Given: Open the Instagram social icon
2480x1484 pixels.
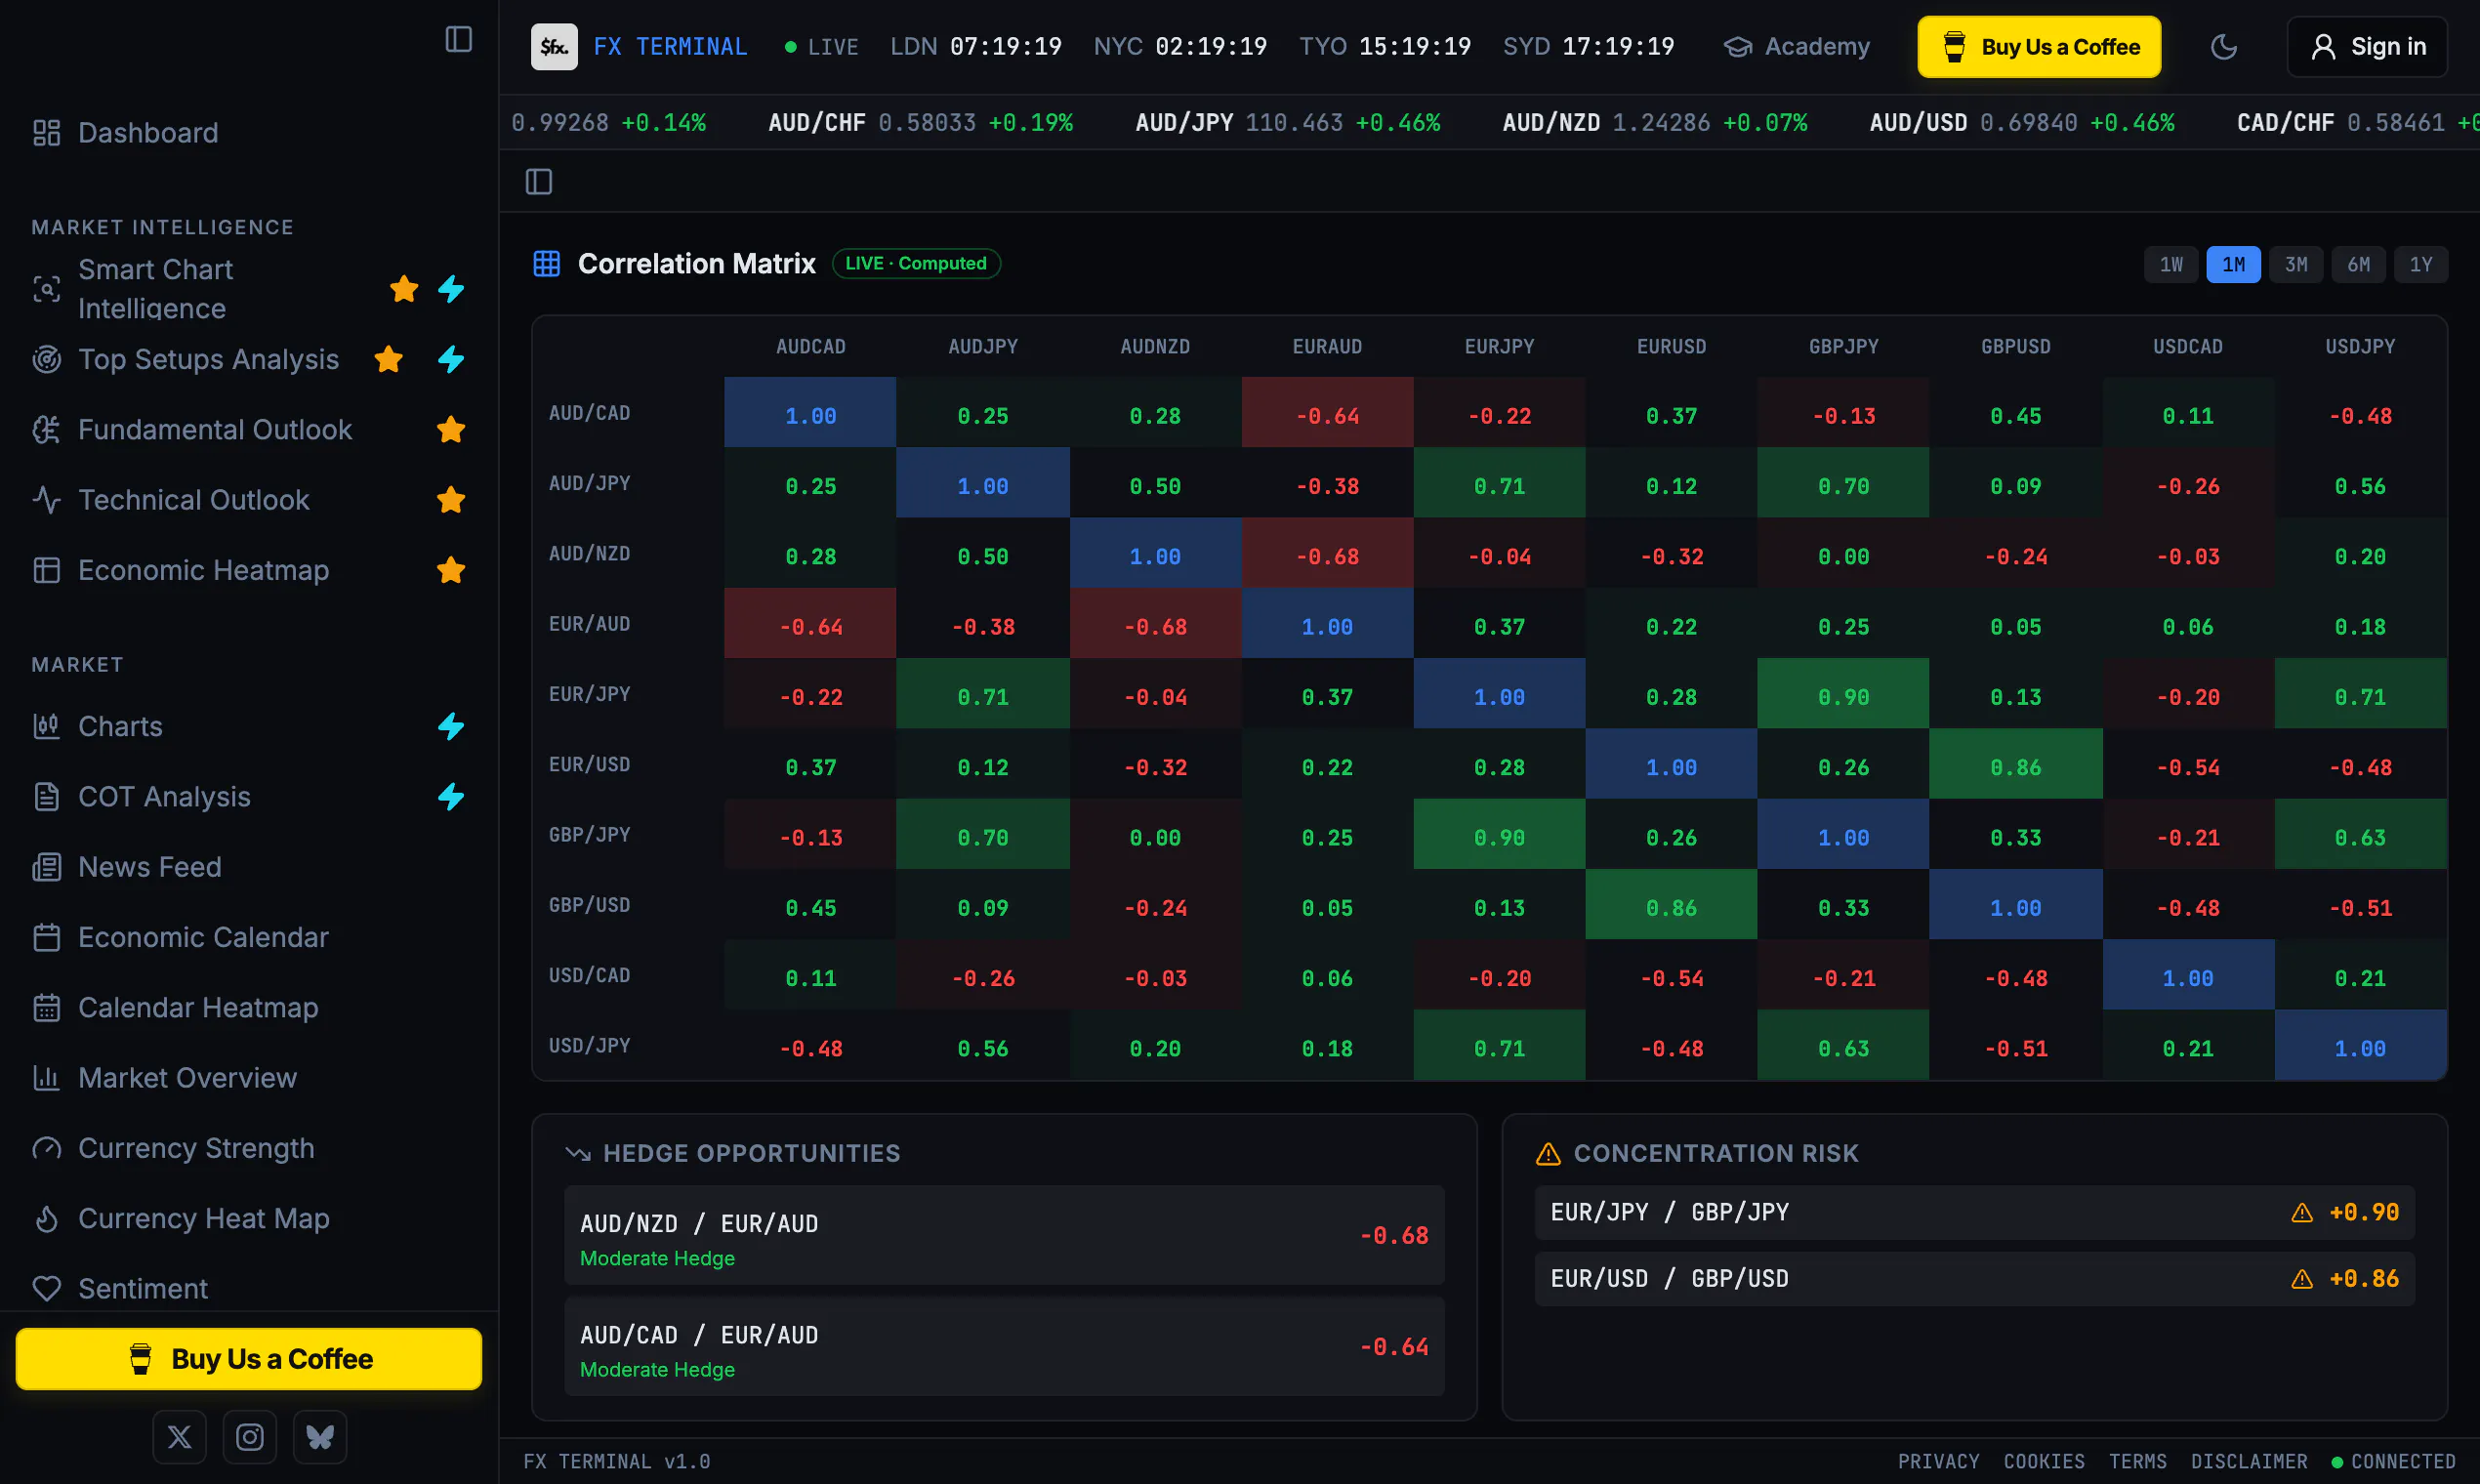Looking at the screenshot, I should (250, 1437).
